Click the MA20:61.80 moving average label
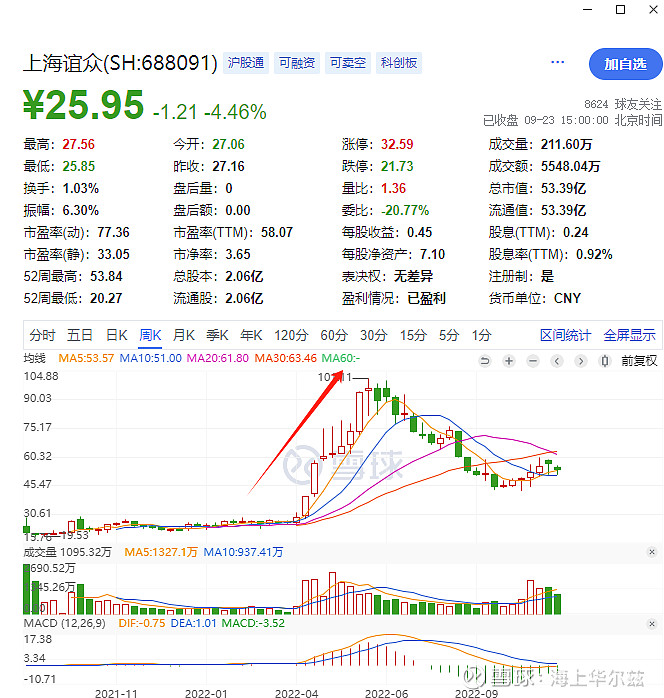664x698 pixels. click(218, 358)
